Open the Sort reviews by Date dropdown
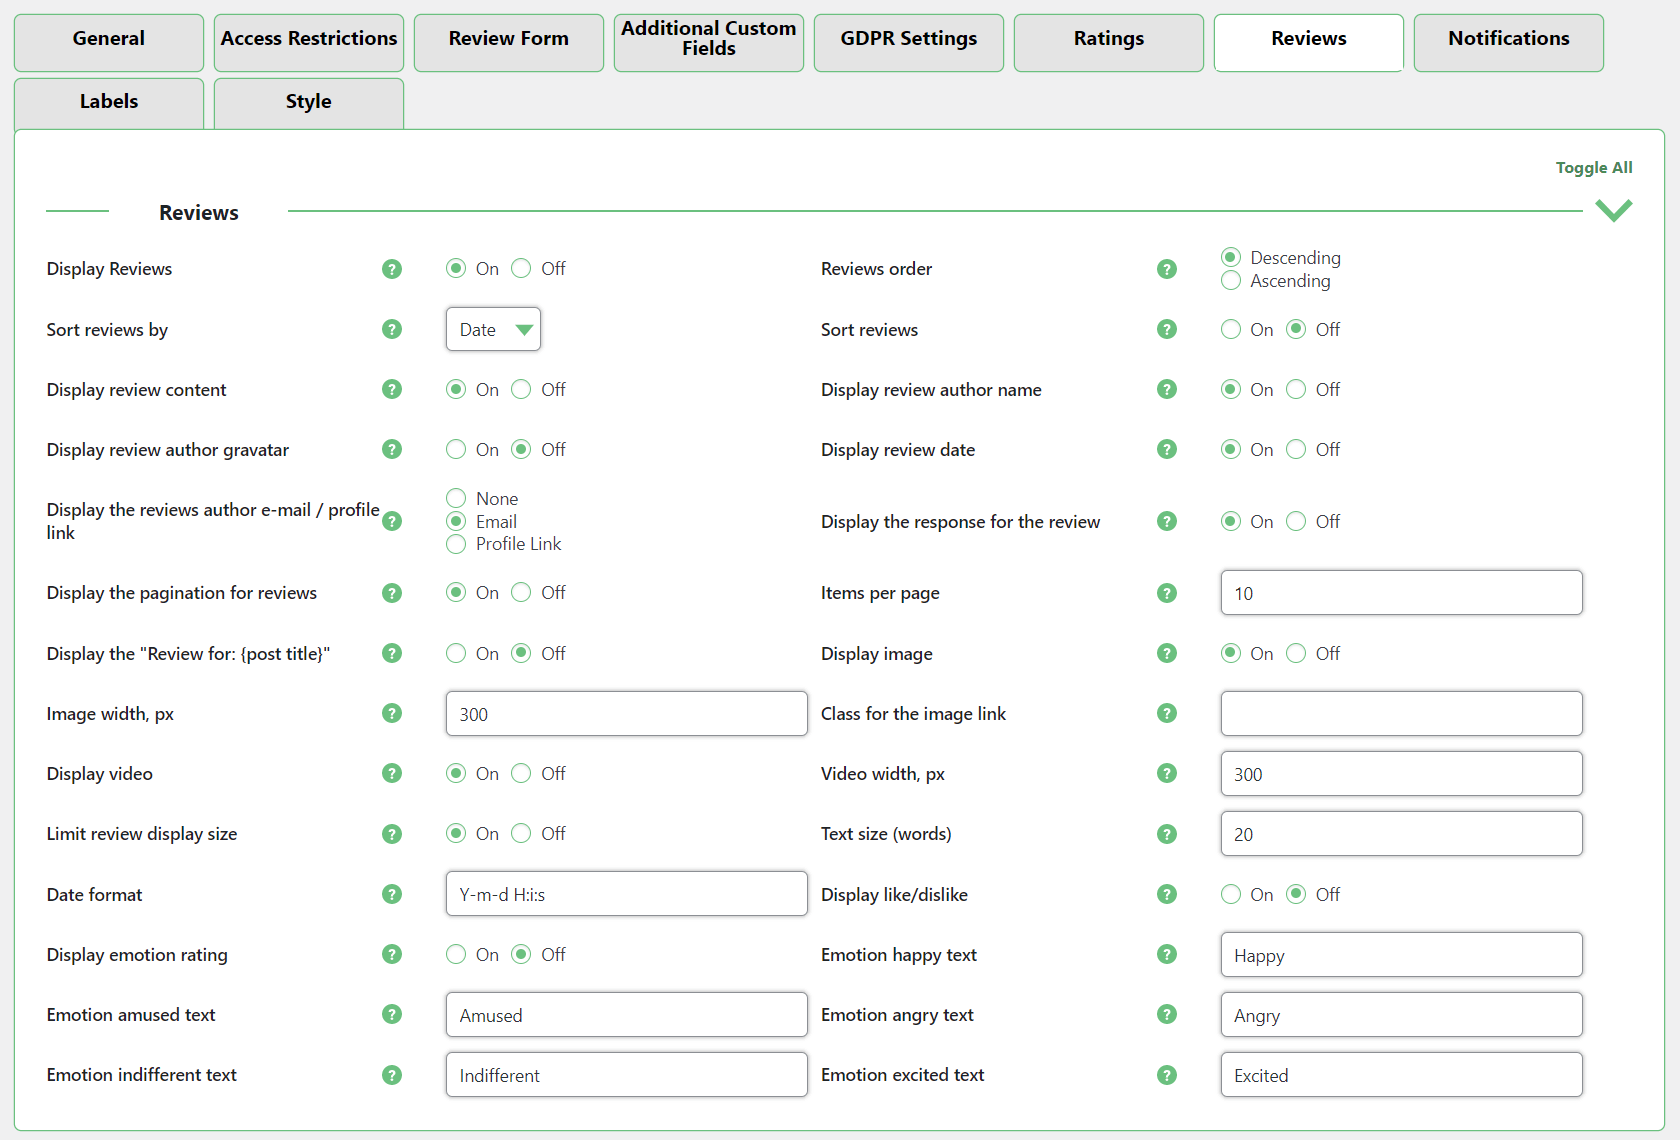 coord(493,329)
